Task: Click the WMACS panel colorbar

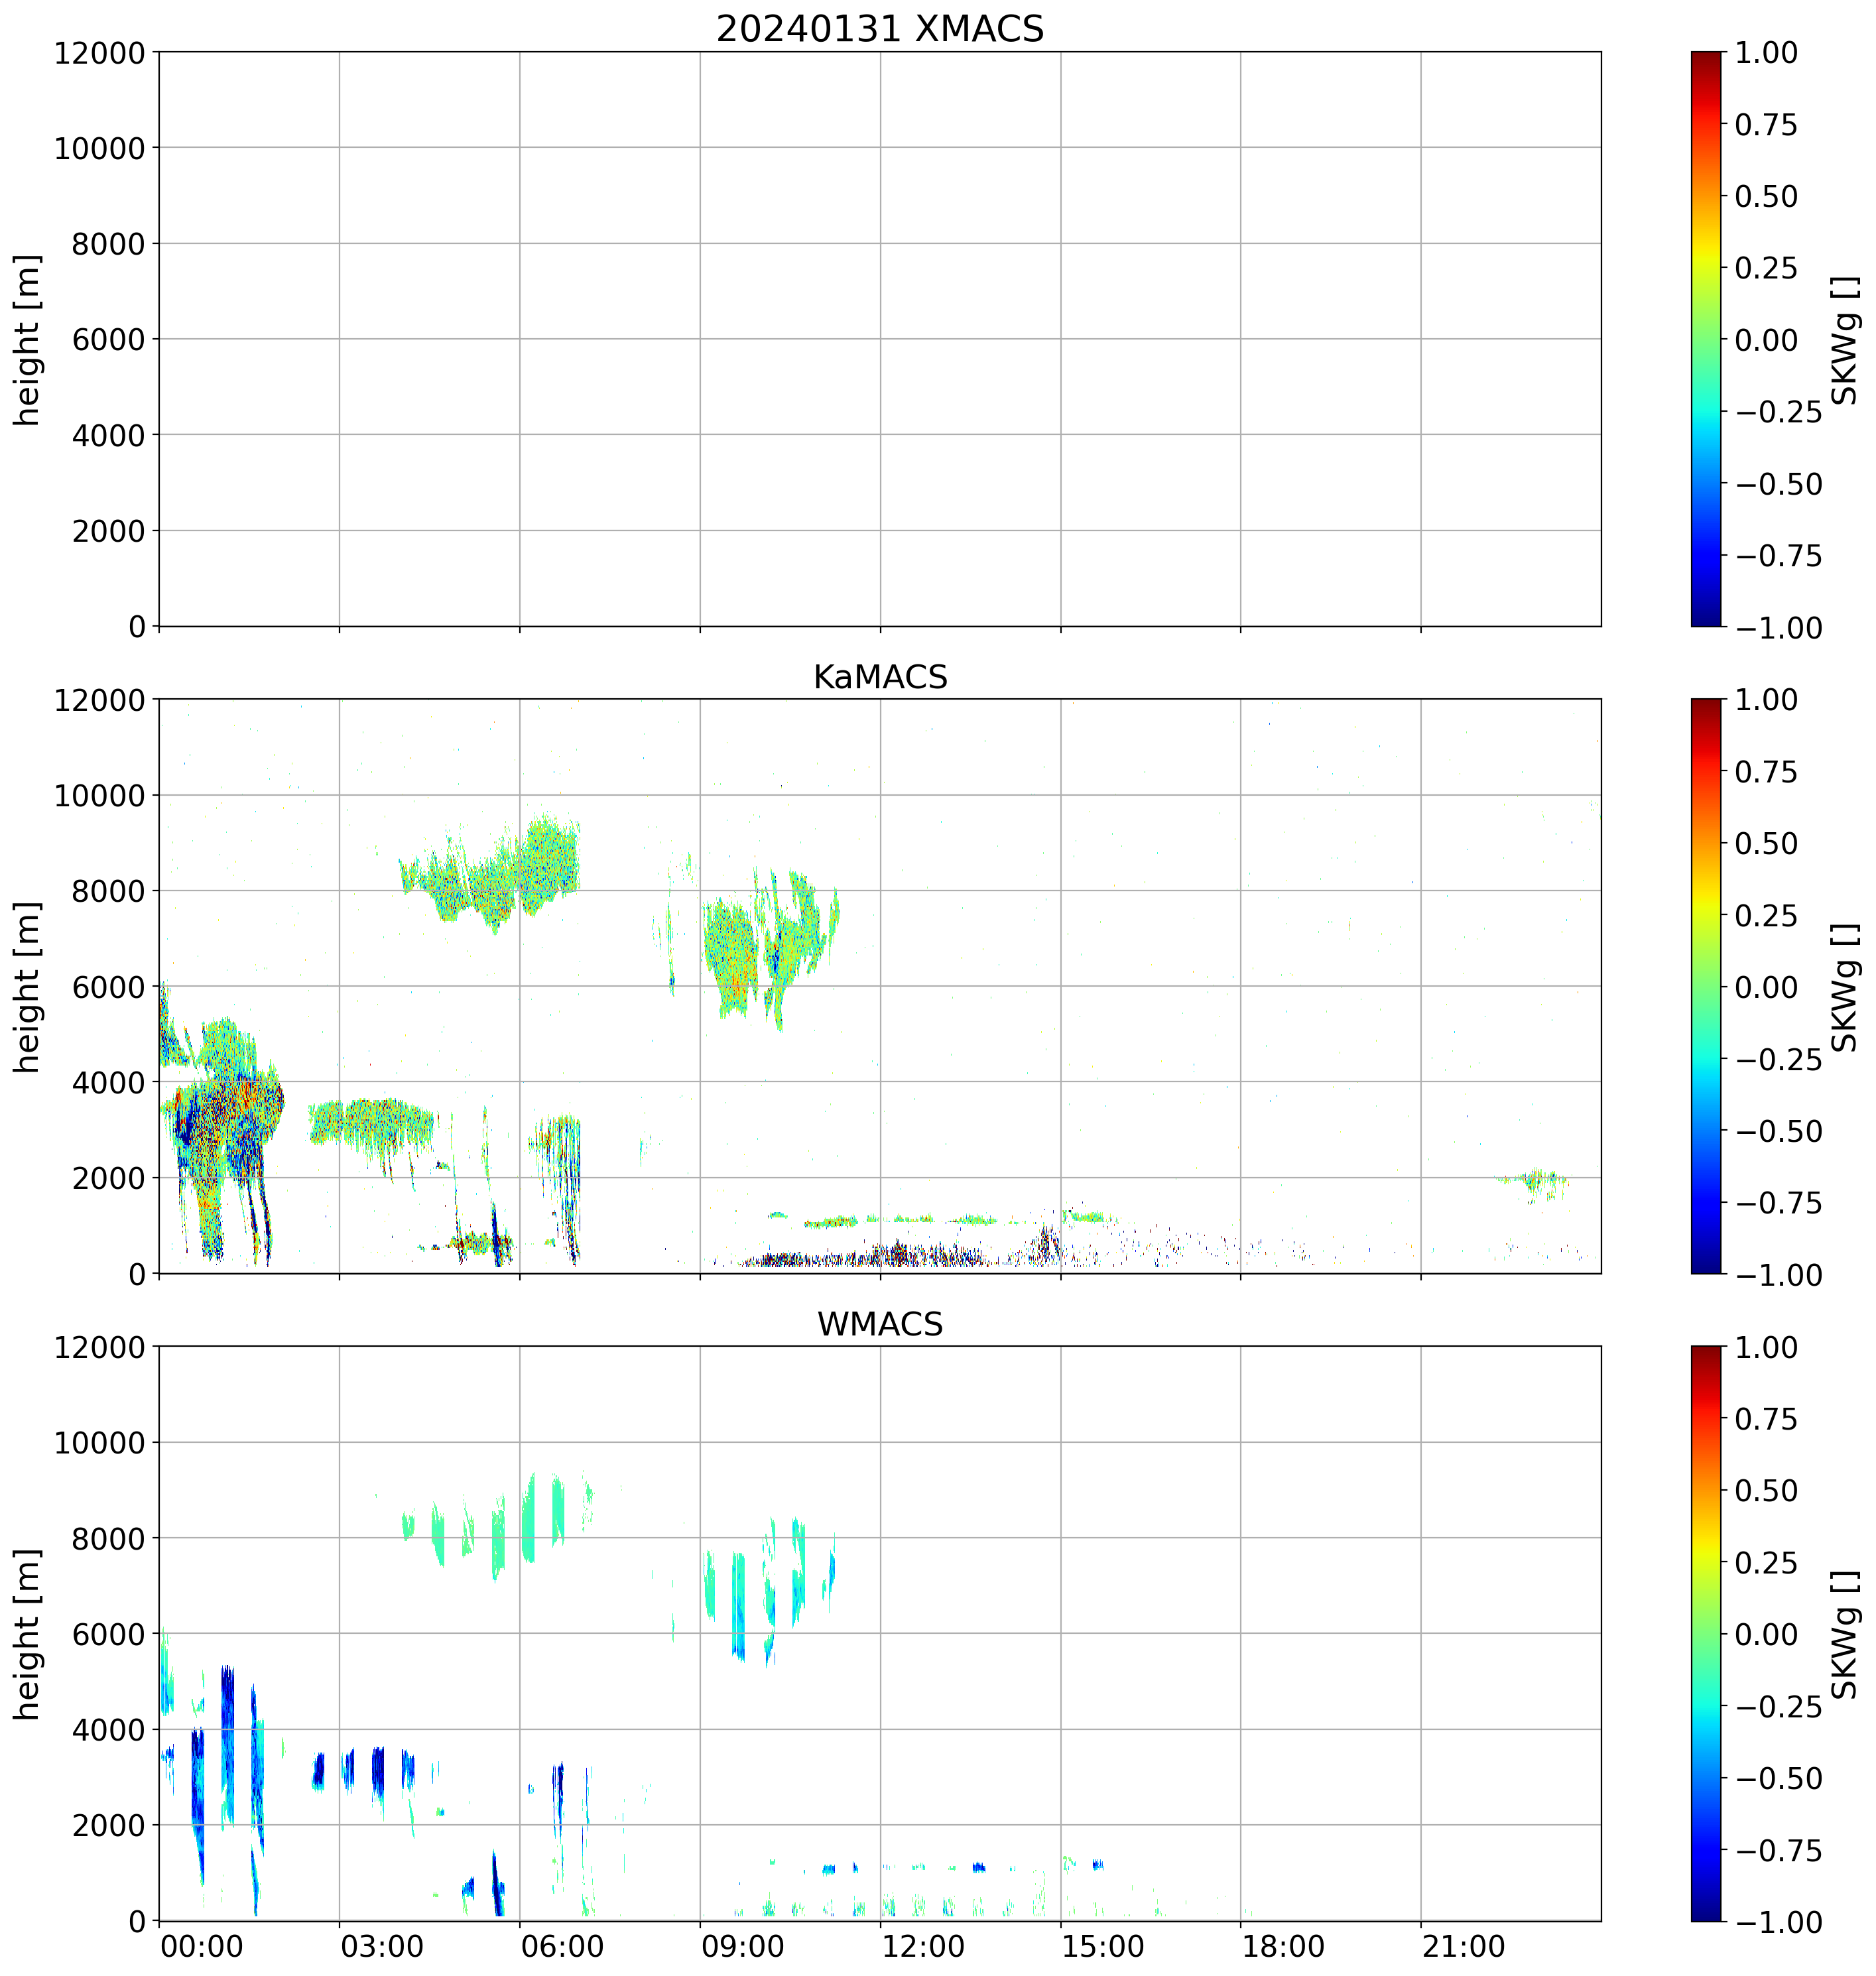Action: (1706, 1633)
